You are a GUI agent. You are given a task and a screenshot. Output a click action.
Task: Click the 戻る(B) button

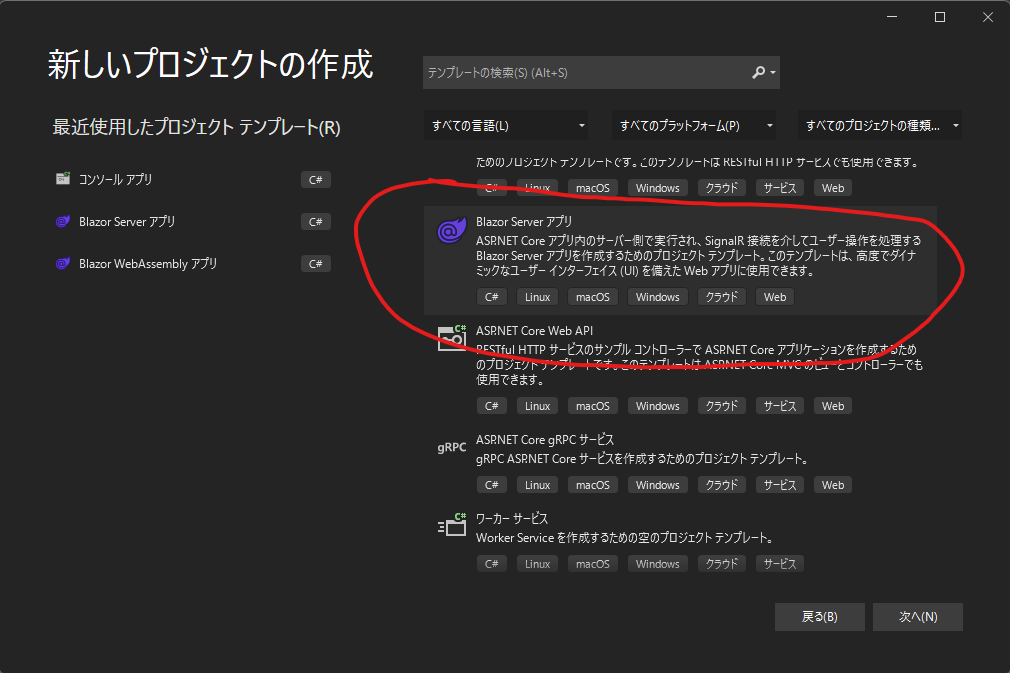[819, 616]
